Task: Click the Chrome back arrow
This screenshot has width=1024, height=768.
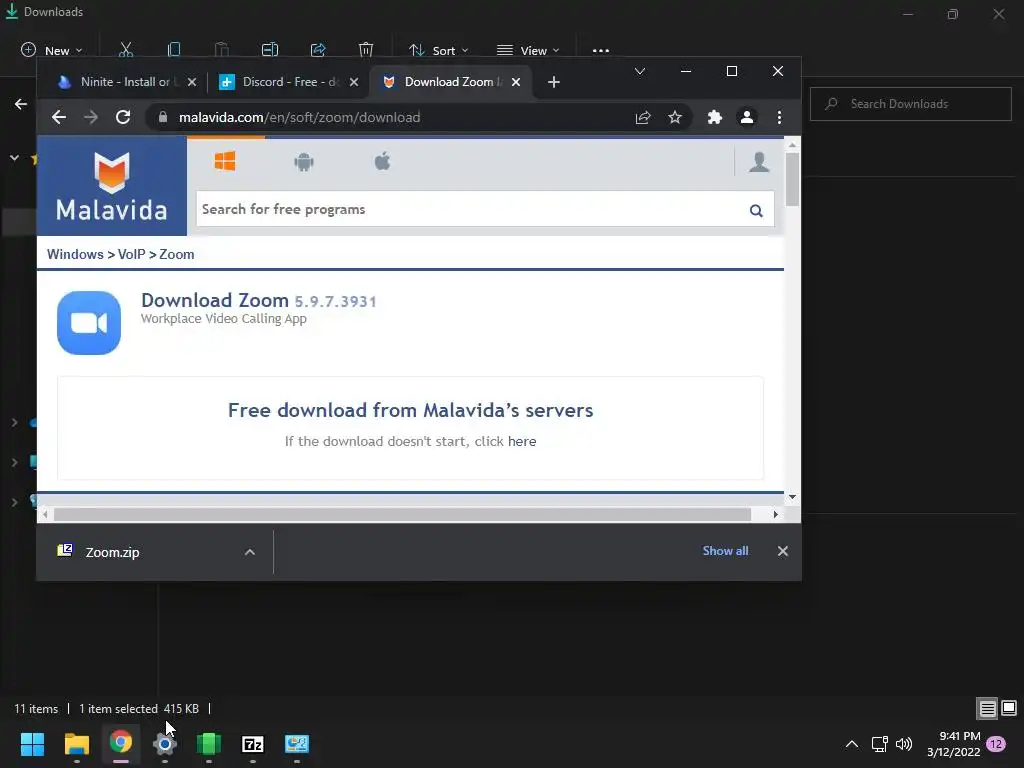Action: click(x=59, y=118)
